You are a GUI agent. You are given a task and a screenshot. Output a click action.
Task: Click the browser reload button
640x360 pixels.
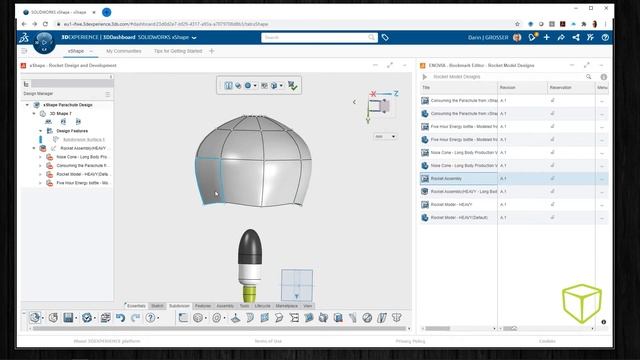pos(45,24)
